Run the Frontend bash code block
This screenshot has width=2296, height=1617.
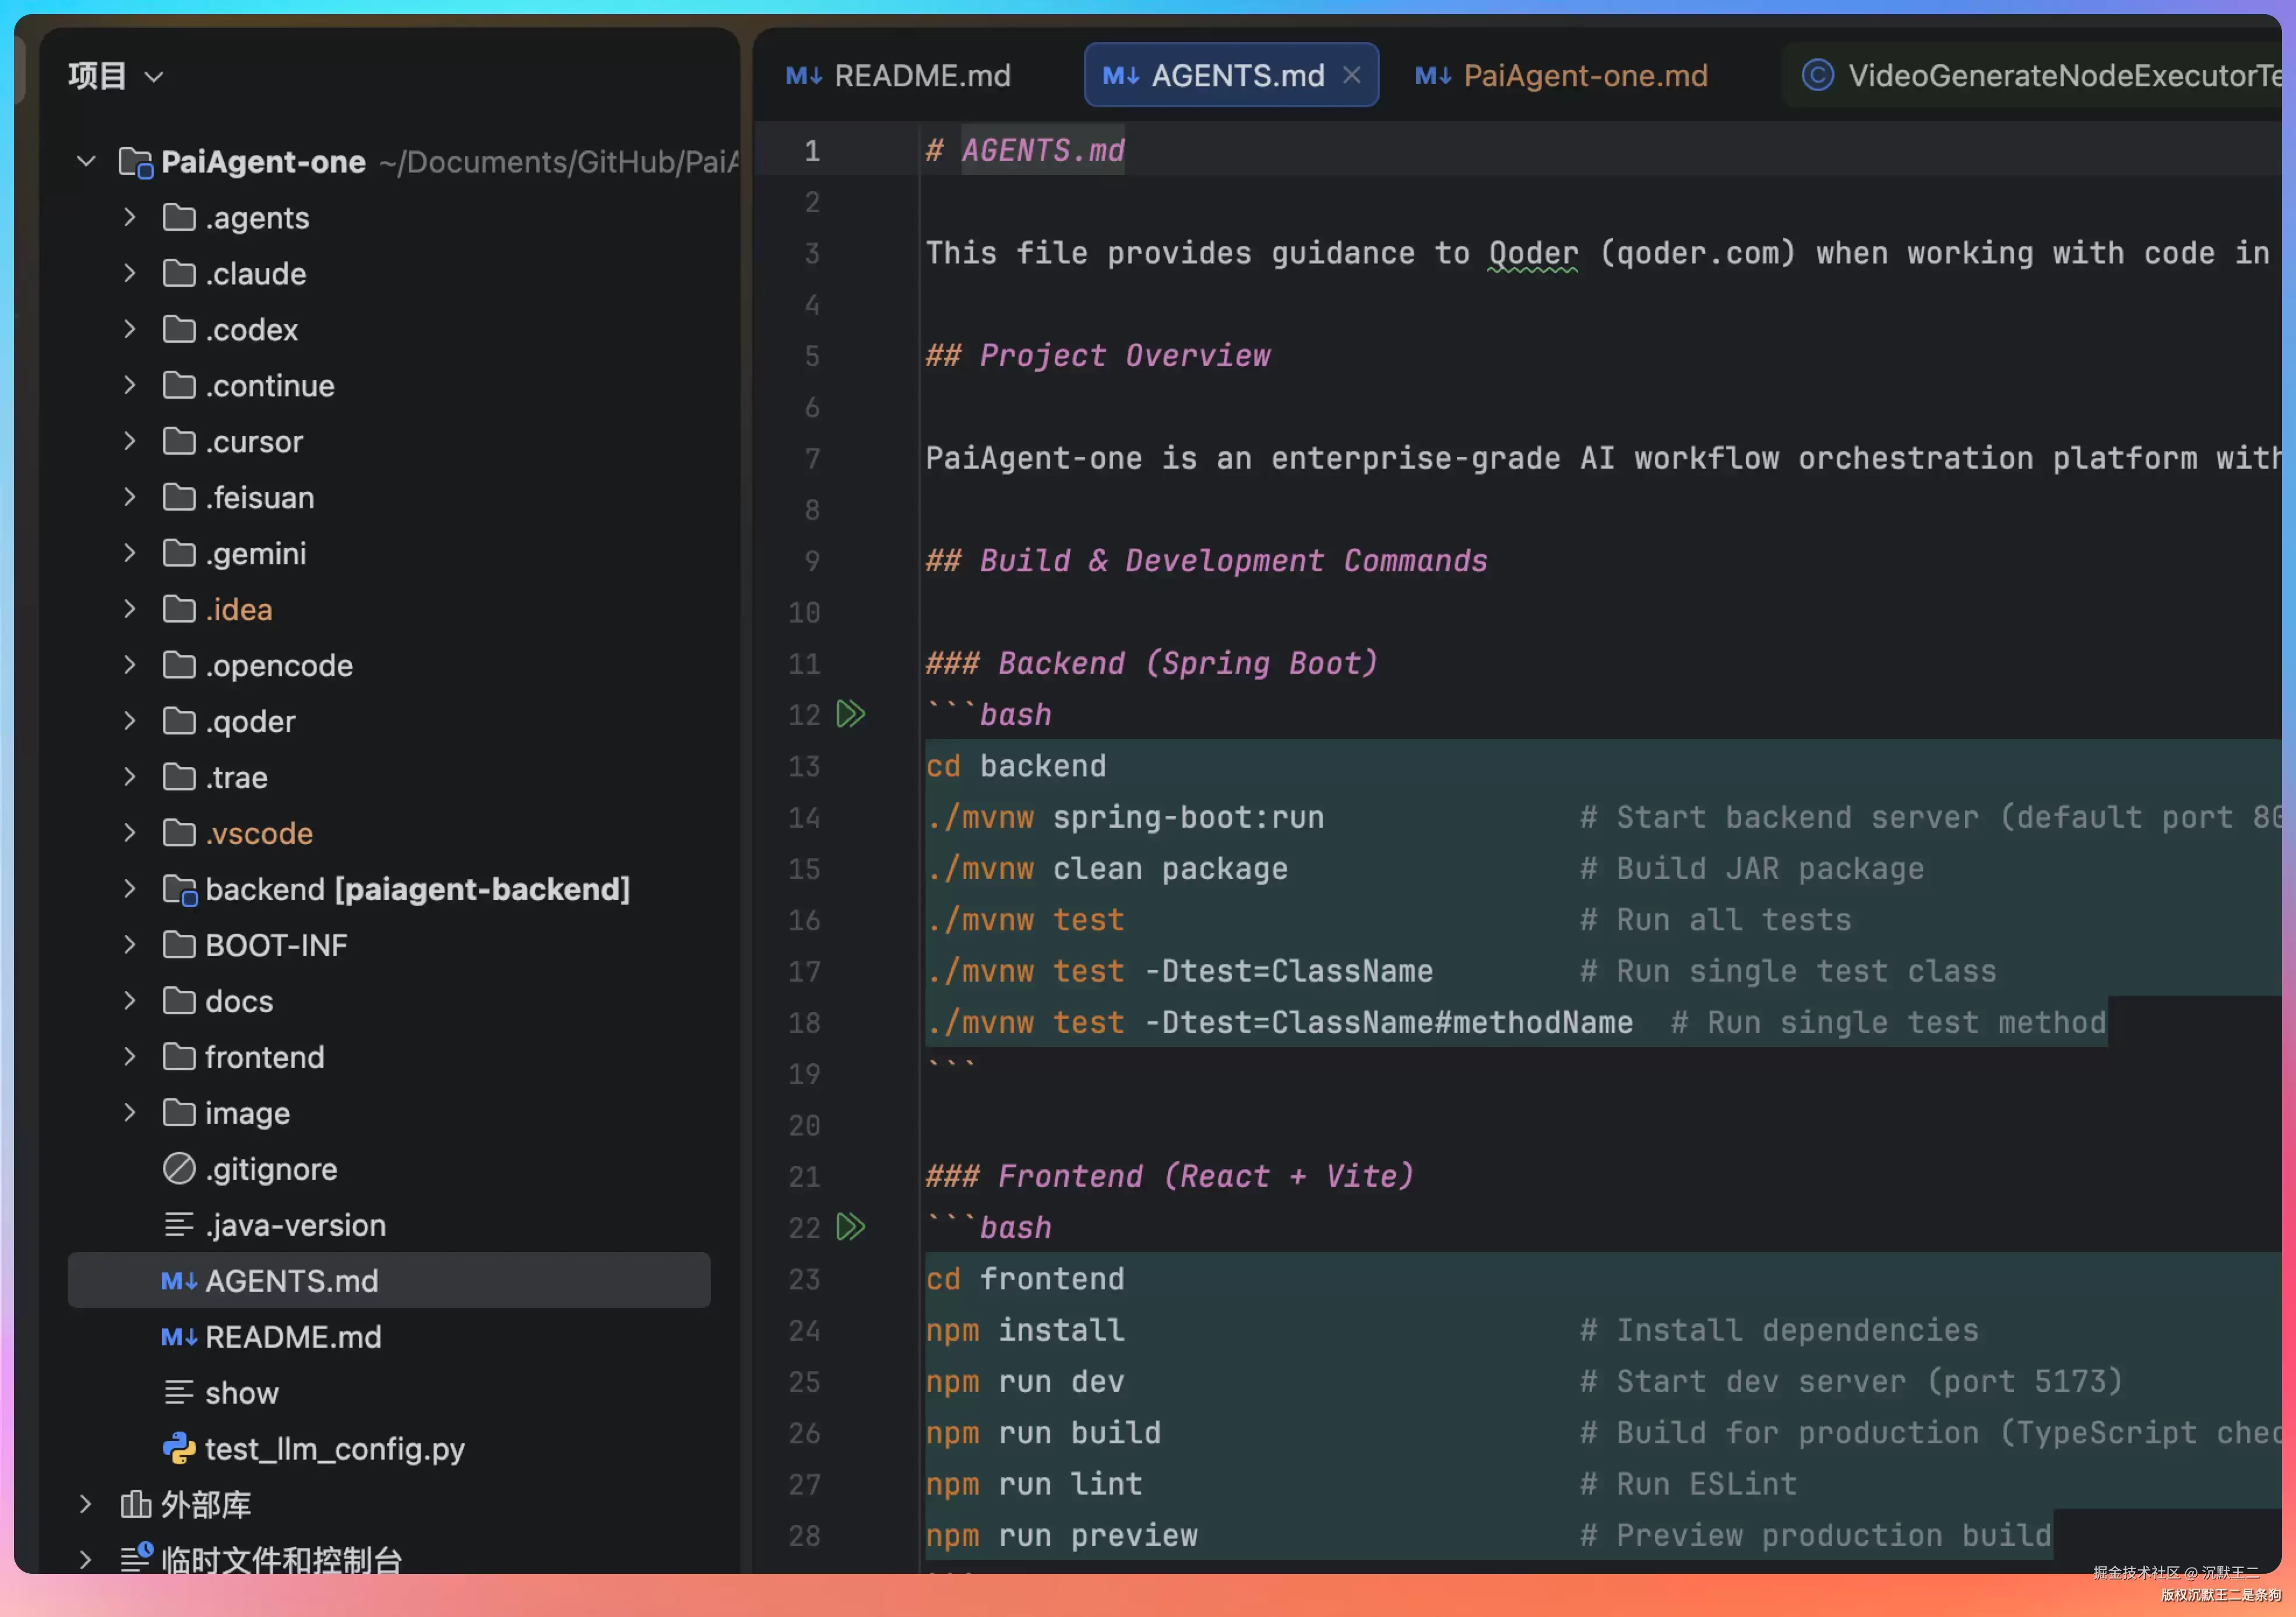point(850,1227)
